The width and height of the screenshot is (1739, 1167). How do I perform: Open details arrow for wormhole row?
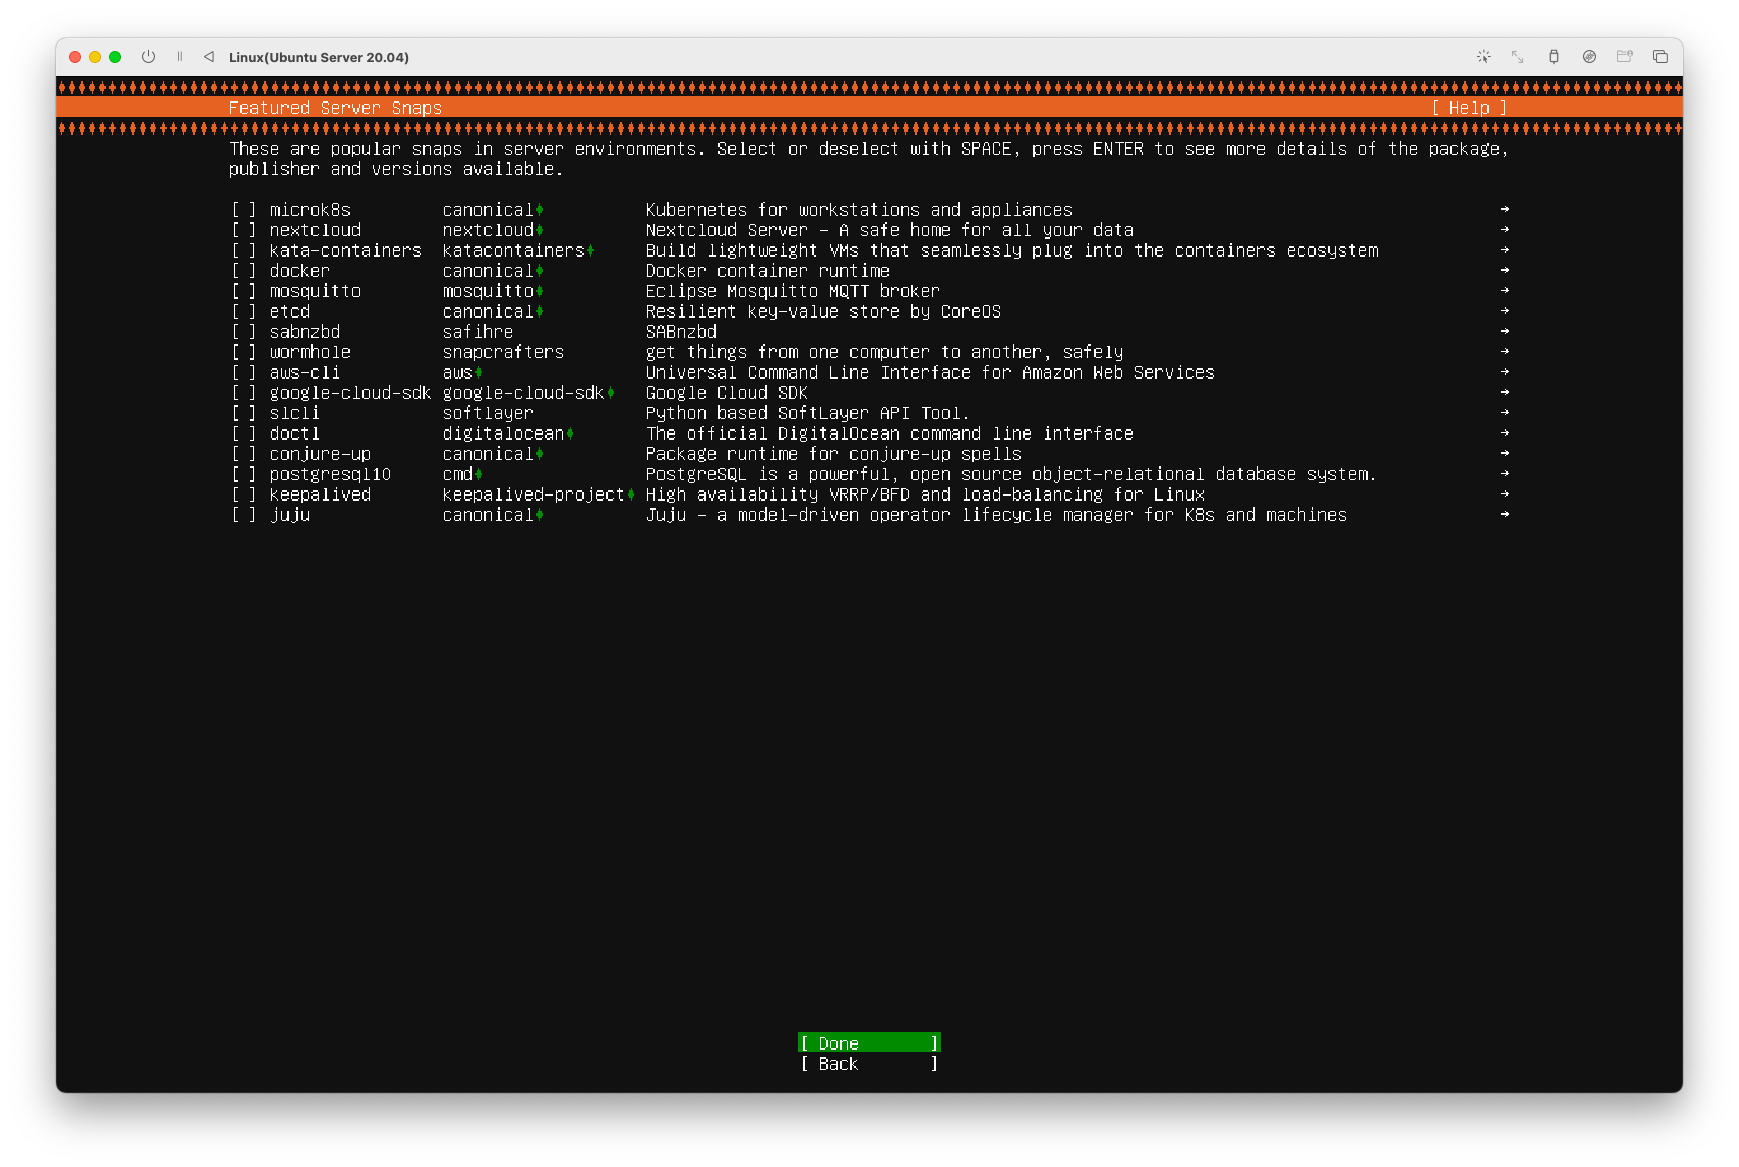[x=1504, y=351]
